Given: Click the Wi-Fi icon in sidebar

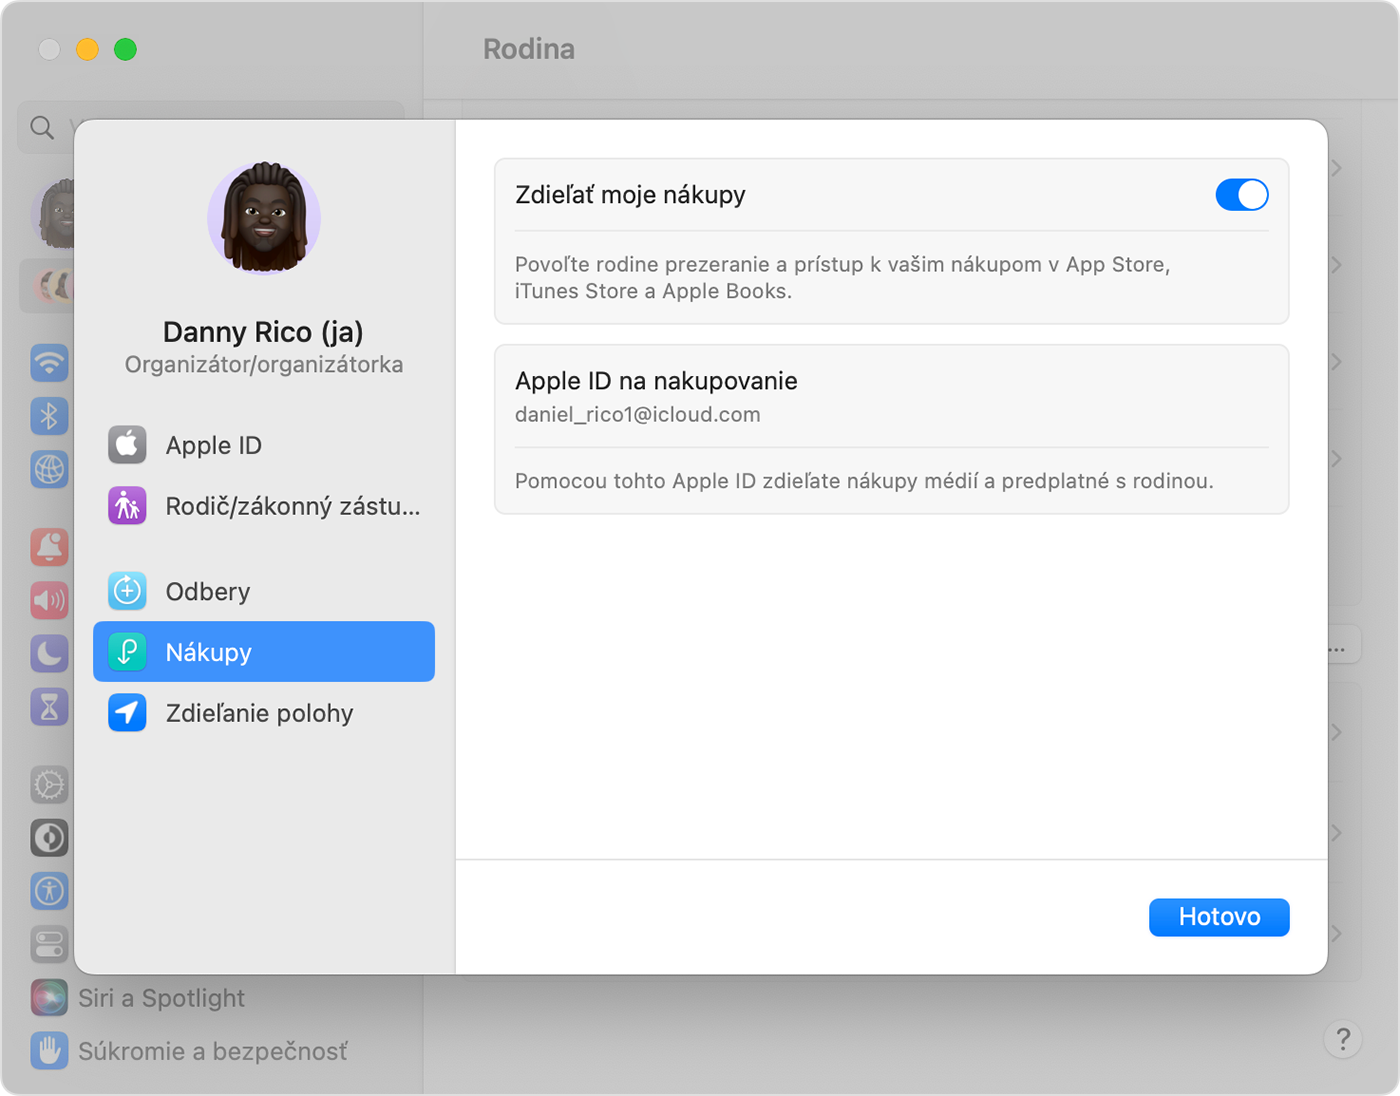Looking at the screenshot, I should (49, 362).
